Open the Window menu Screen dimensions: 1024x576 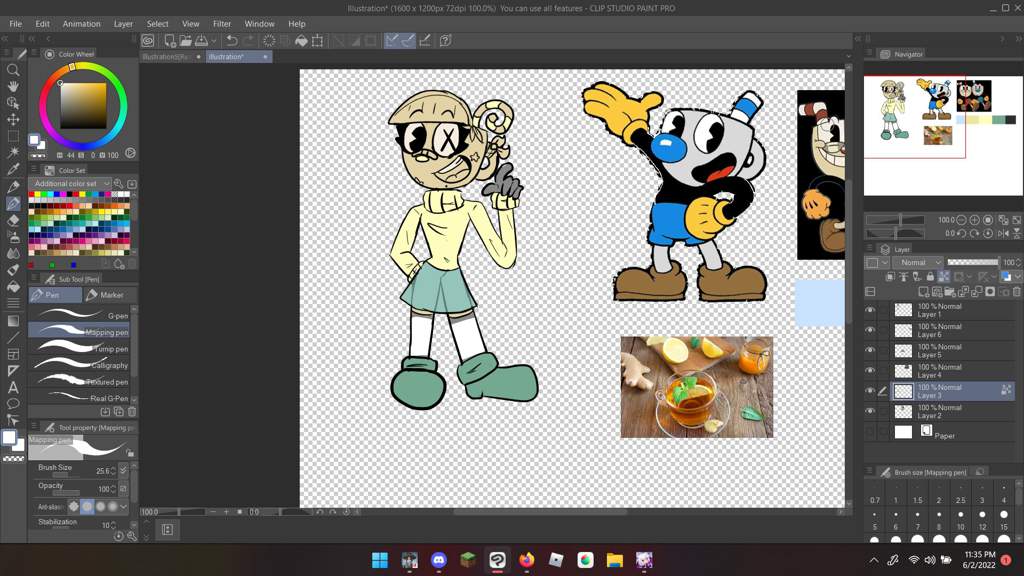click(x=259, y=24)
